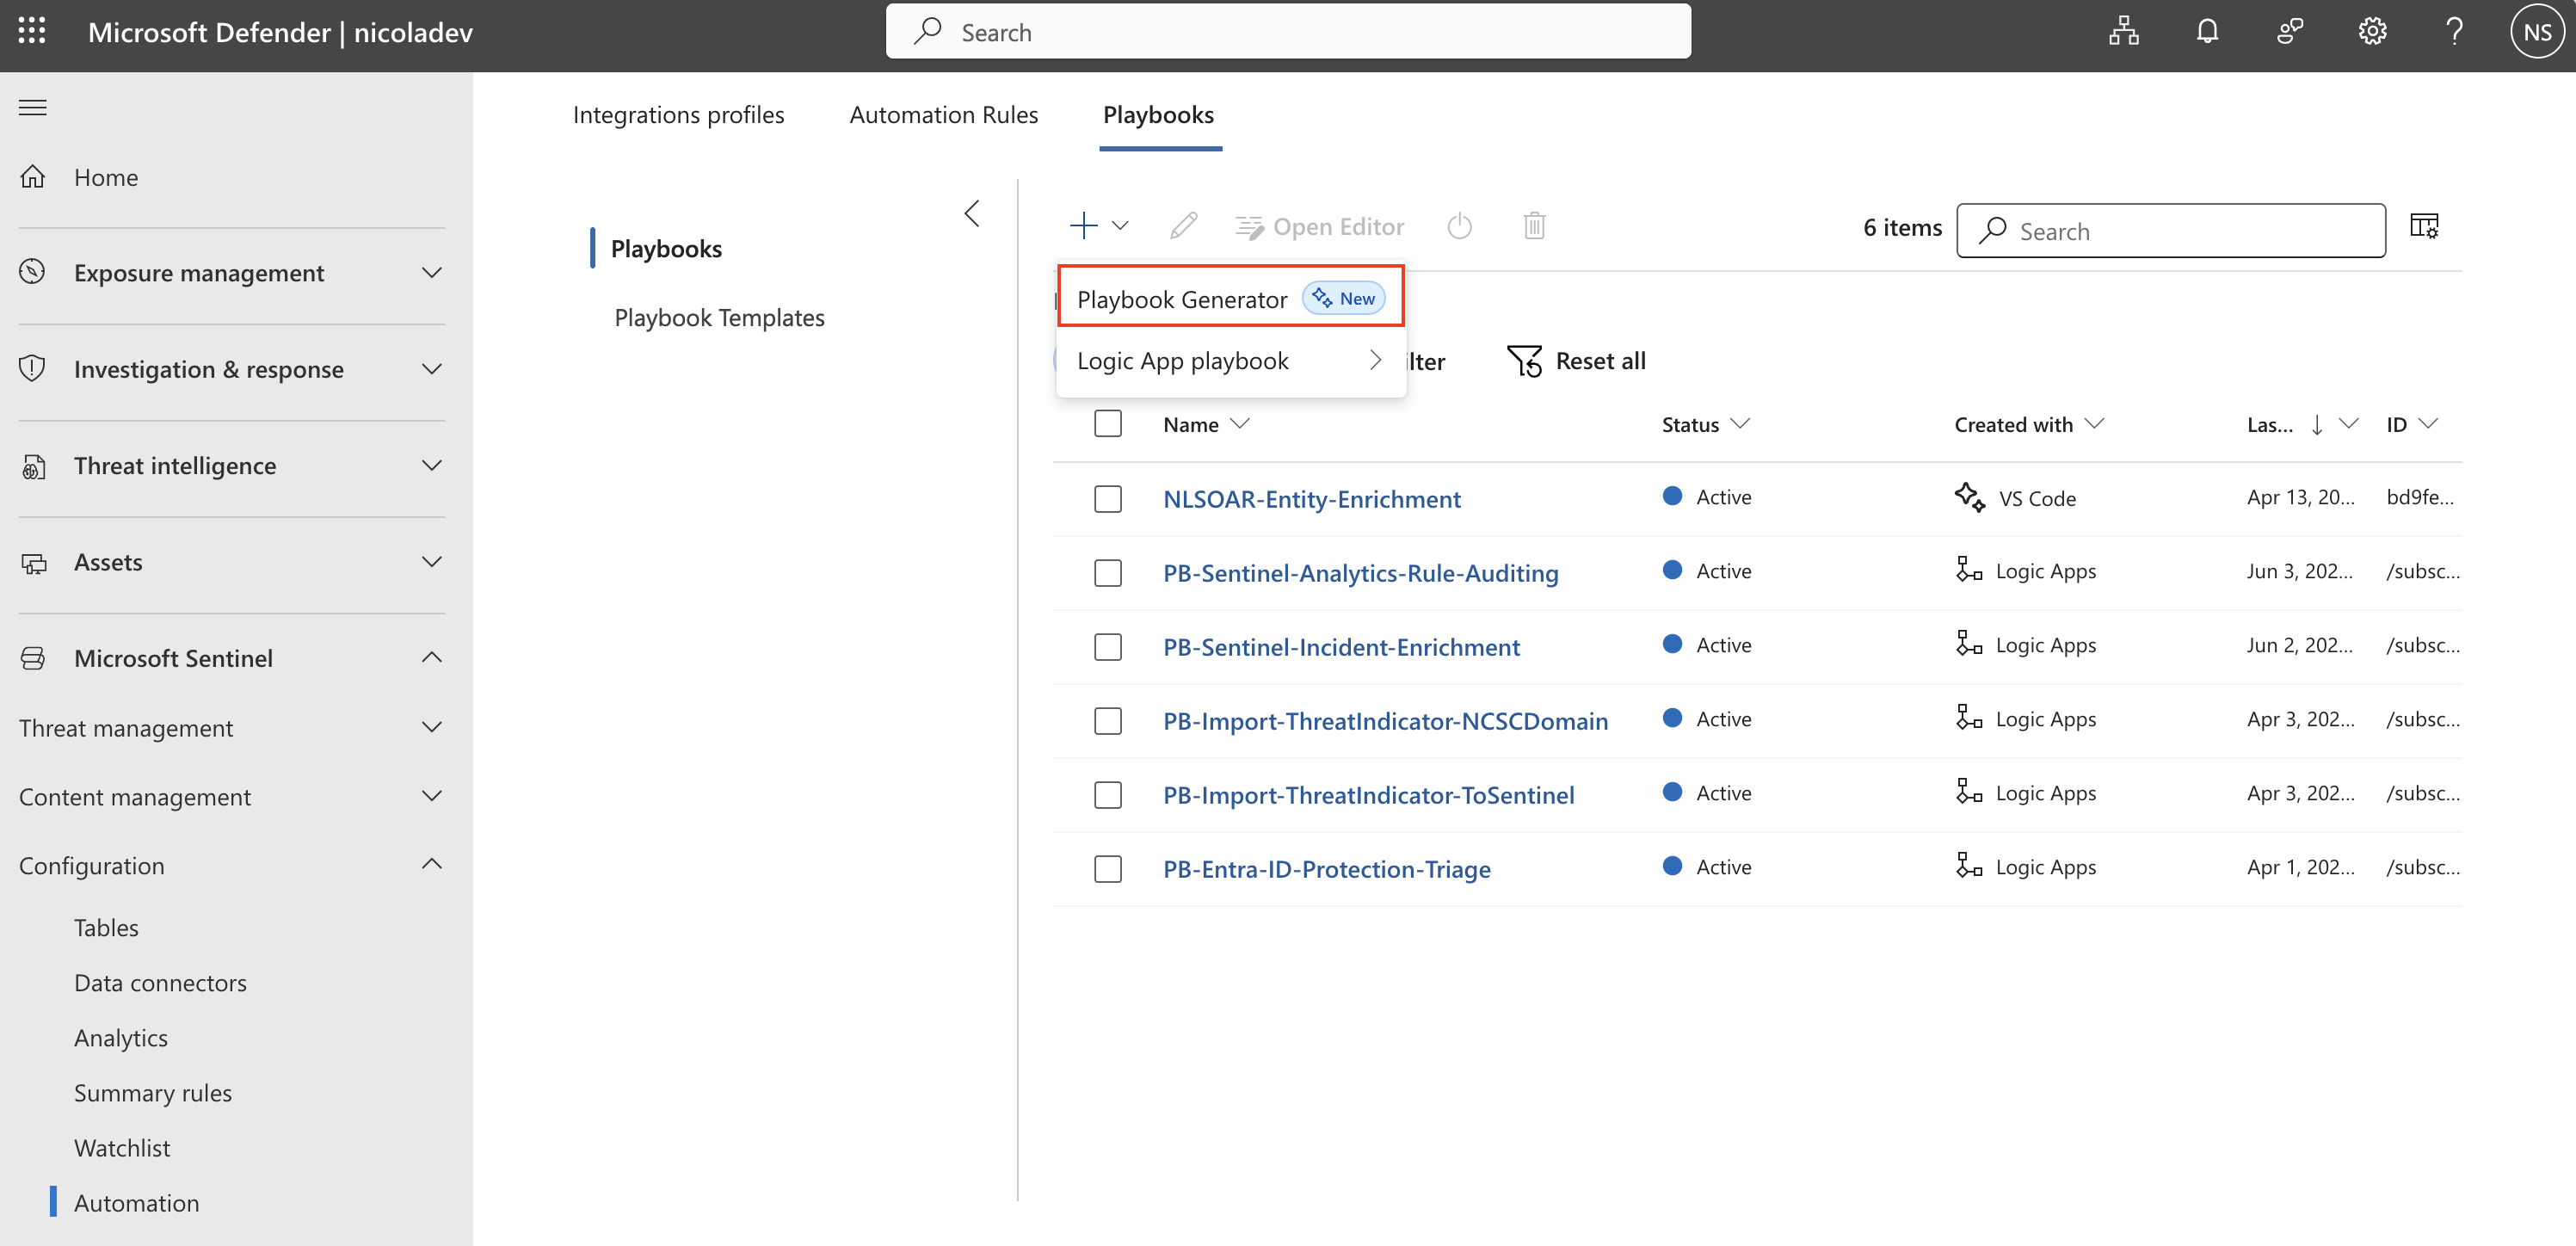This screenshot has width=2576, height=1246.
Task: Switch to Integrations profiles tab
Action: [678, 115]
